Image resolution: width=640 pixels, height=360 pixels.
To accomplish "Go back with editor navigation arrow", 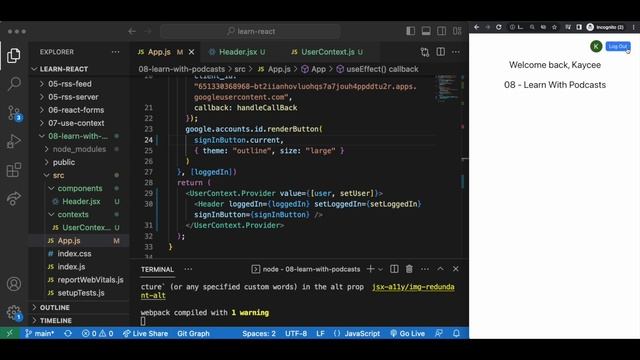I will tap(132, 31).
